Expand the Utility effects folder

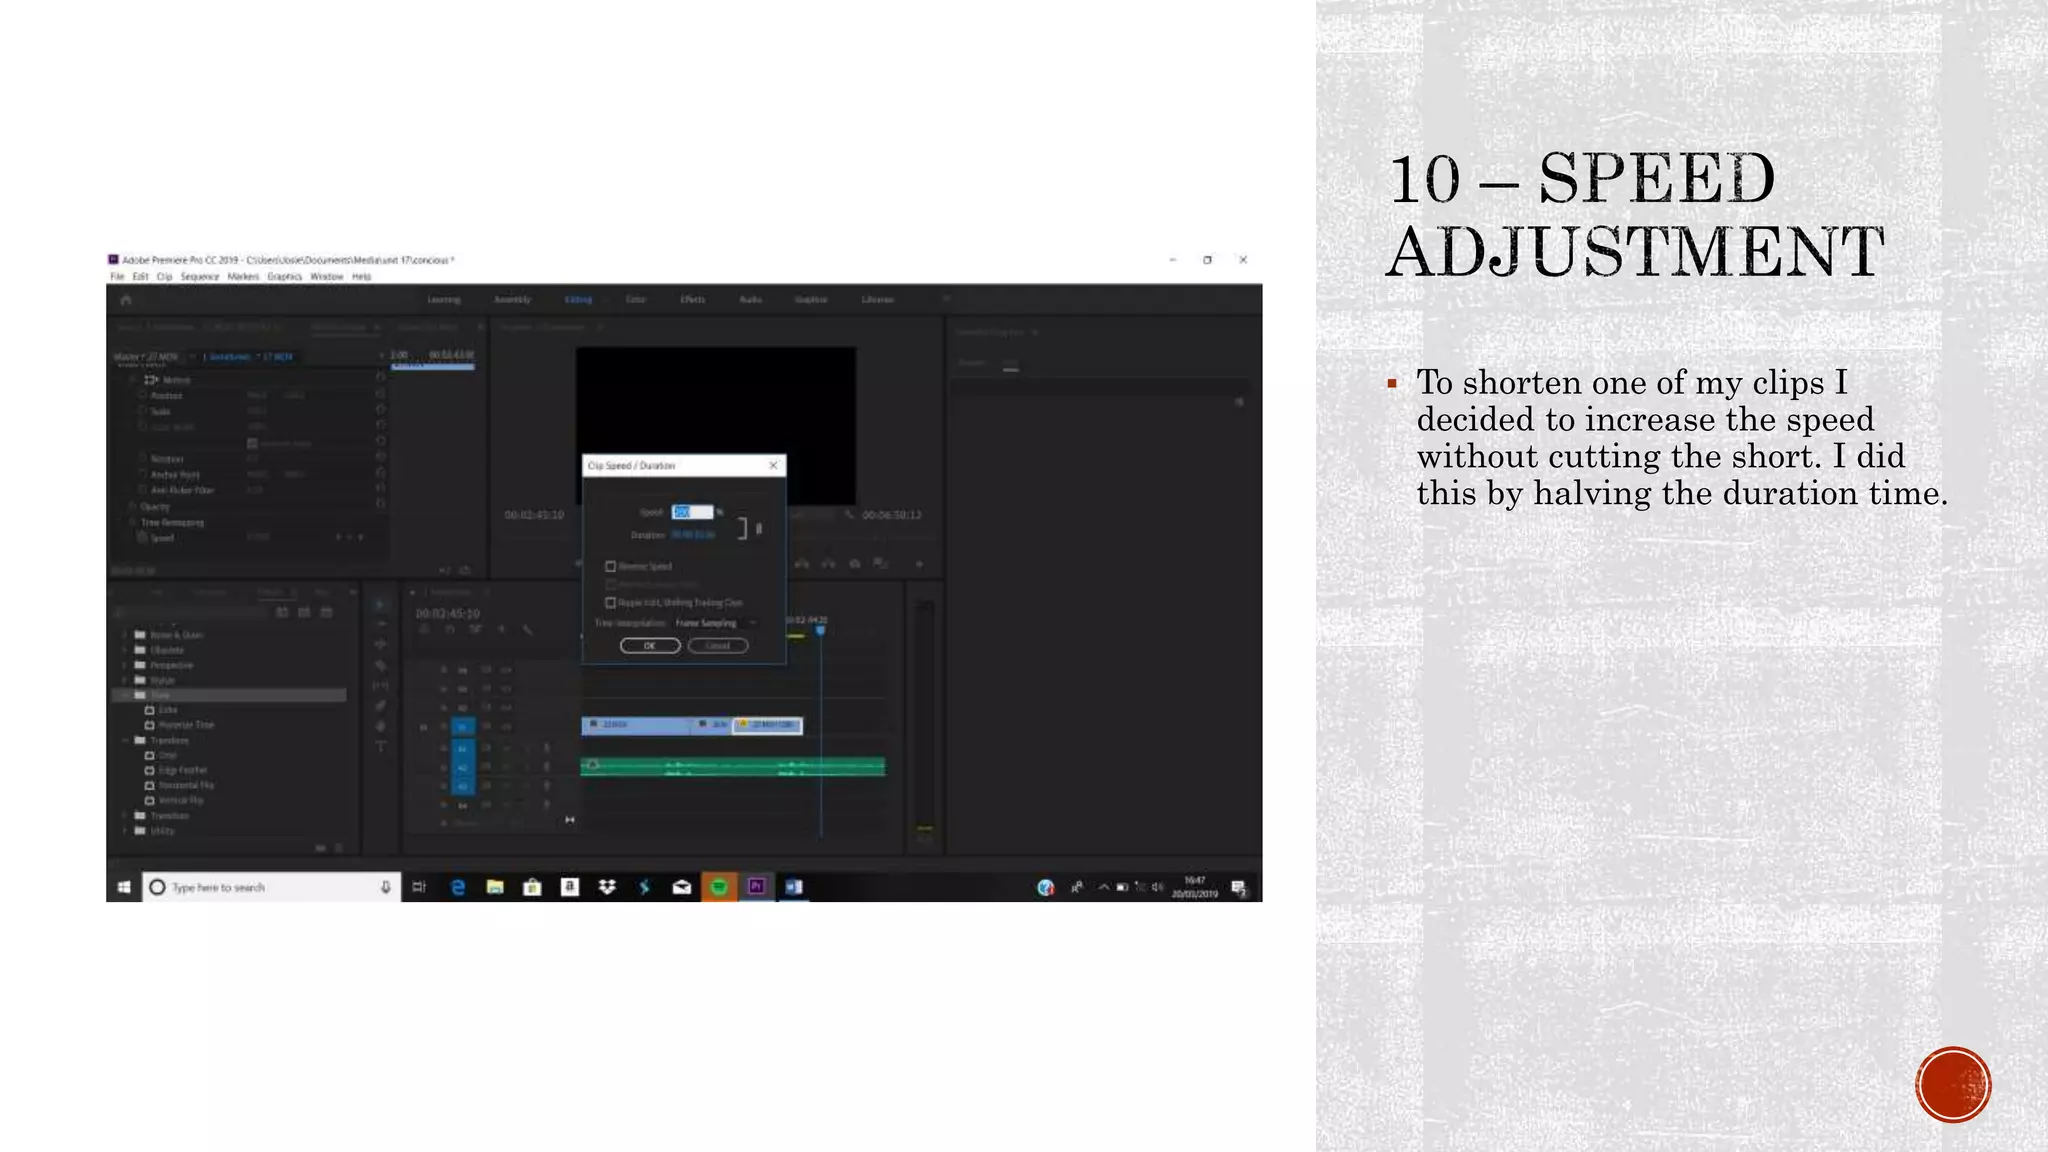(x=126, y=831)
